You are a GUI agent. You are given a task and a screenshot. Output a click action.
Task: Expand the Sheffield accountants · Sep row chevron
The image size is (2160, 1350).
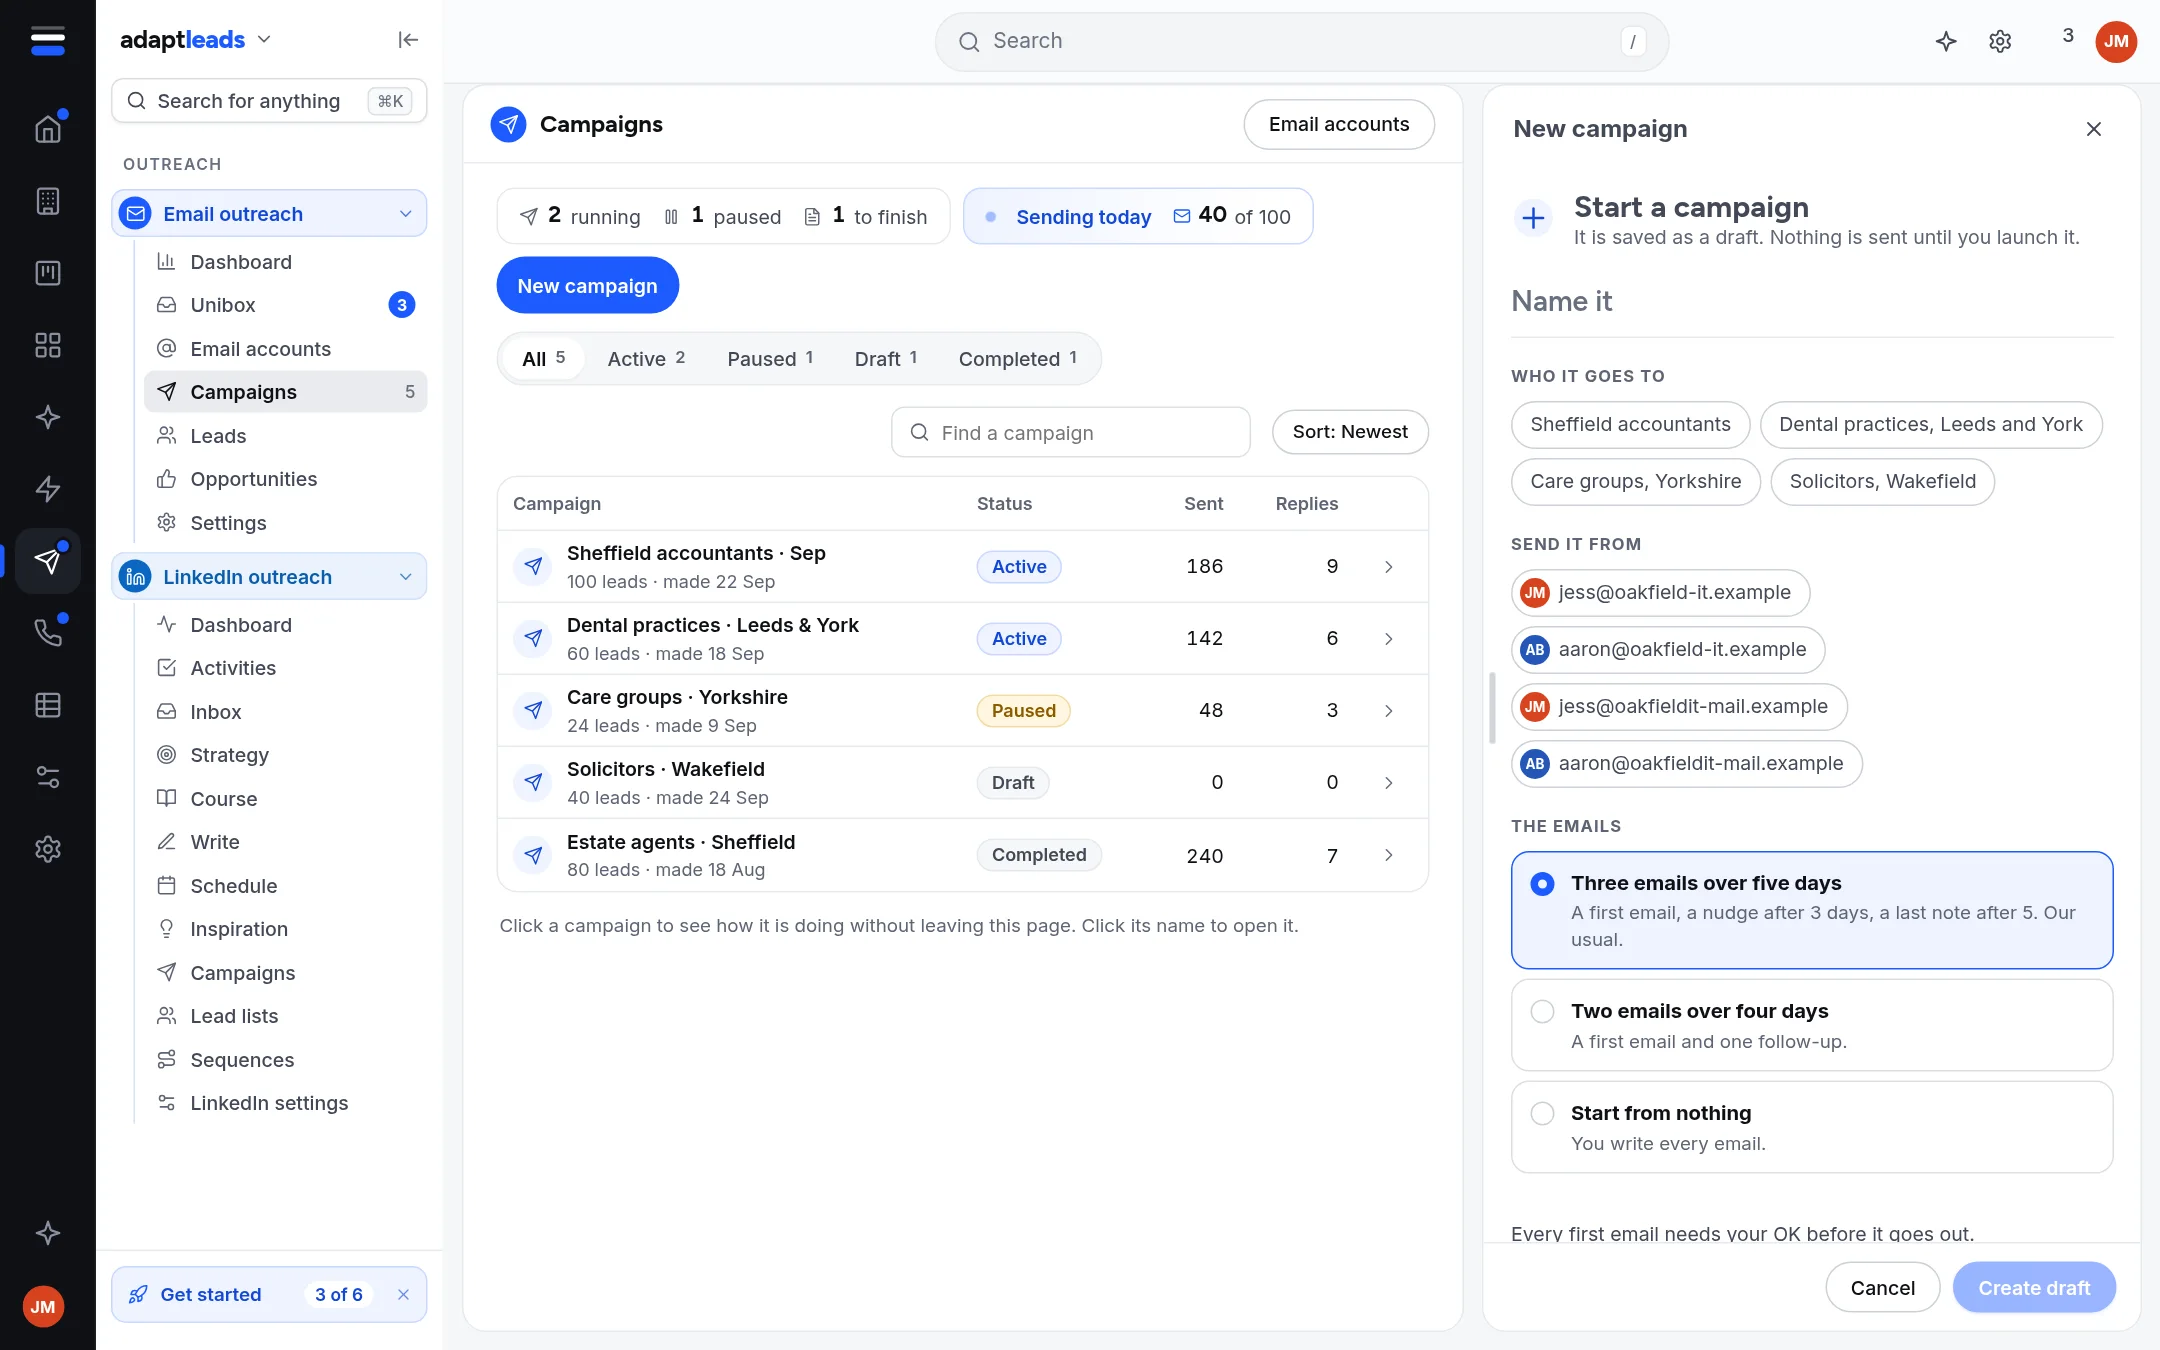pyautogui.click(x=1388, y=567)
